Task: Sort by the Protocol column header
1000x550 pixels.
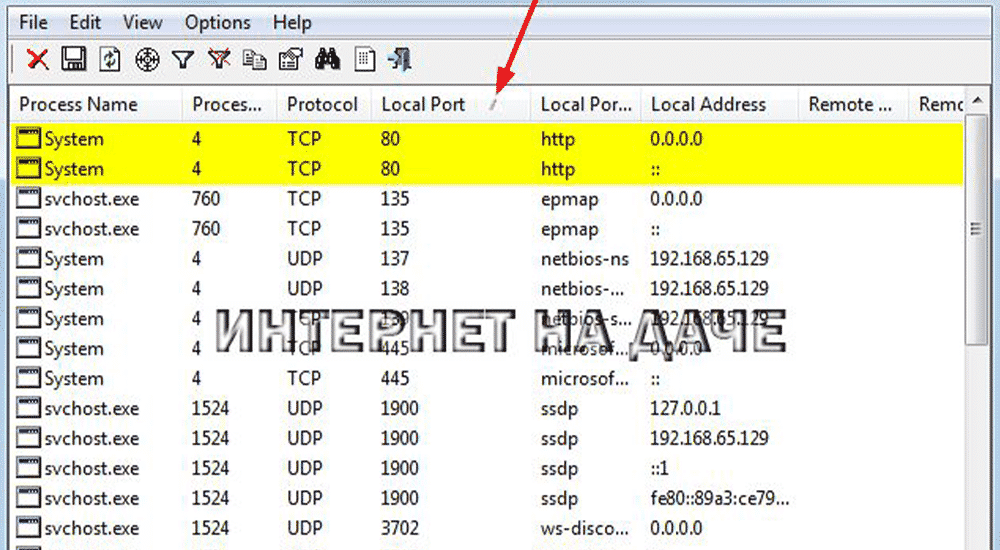Action: tap(322, 104)
